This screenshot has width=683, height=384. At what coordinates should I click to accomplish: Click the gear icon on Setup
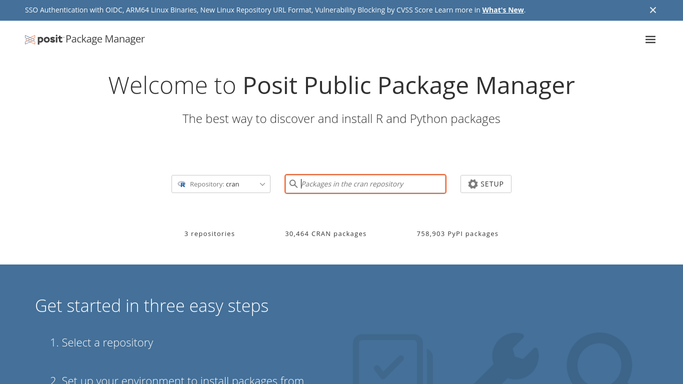pos(473,184)
